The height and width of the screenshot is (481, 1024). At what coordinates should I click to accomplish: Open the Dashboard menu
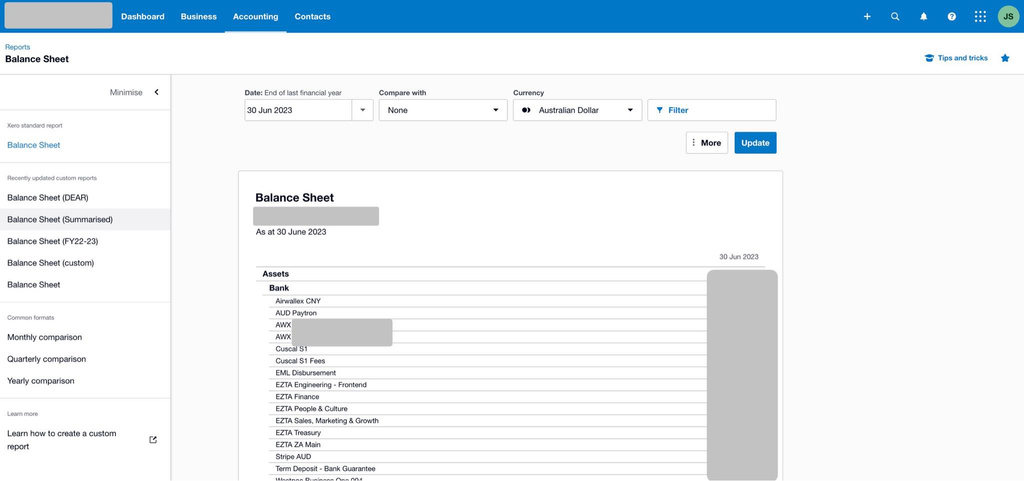tap(142, 16)
